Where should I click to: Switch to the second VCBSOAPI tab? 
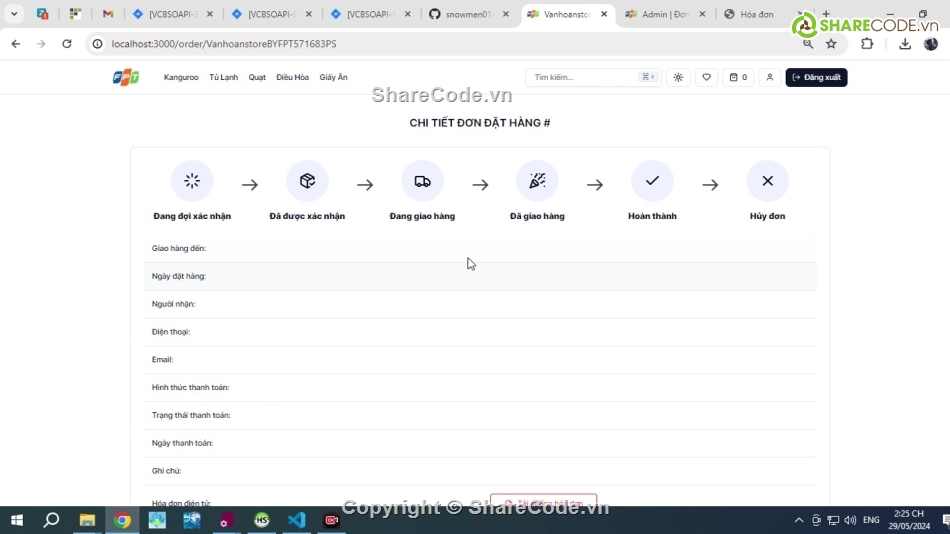click(x=271, y=14)
